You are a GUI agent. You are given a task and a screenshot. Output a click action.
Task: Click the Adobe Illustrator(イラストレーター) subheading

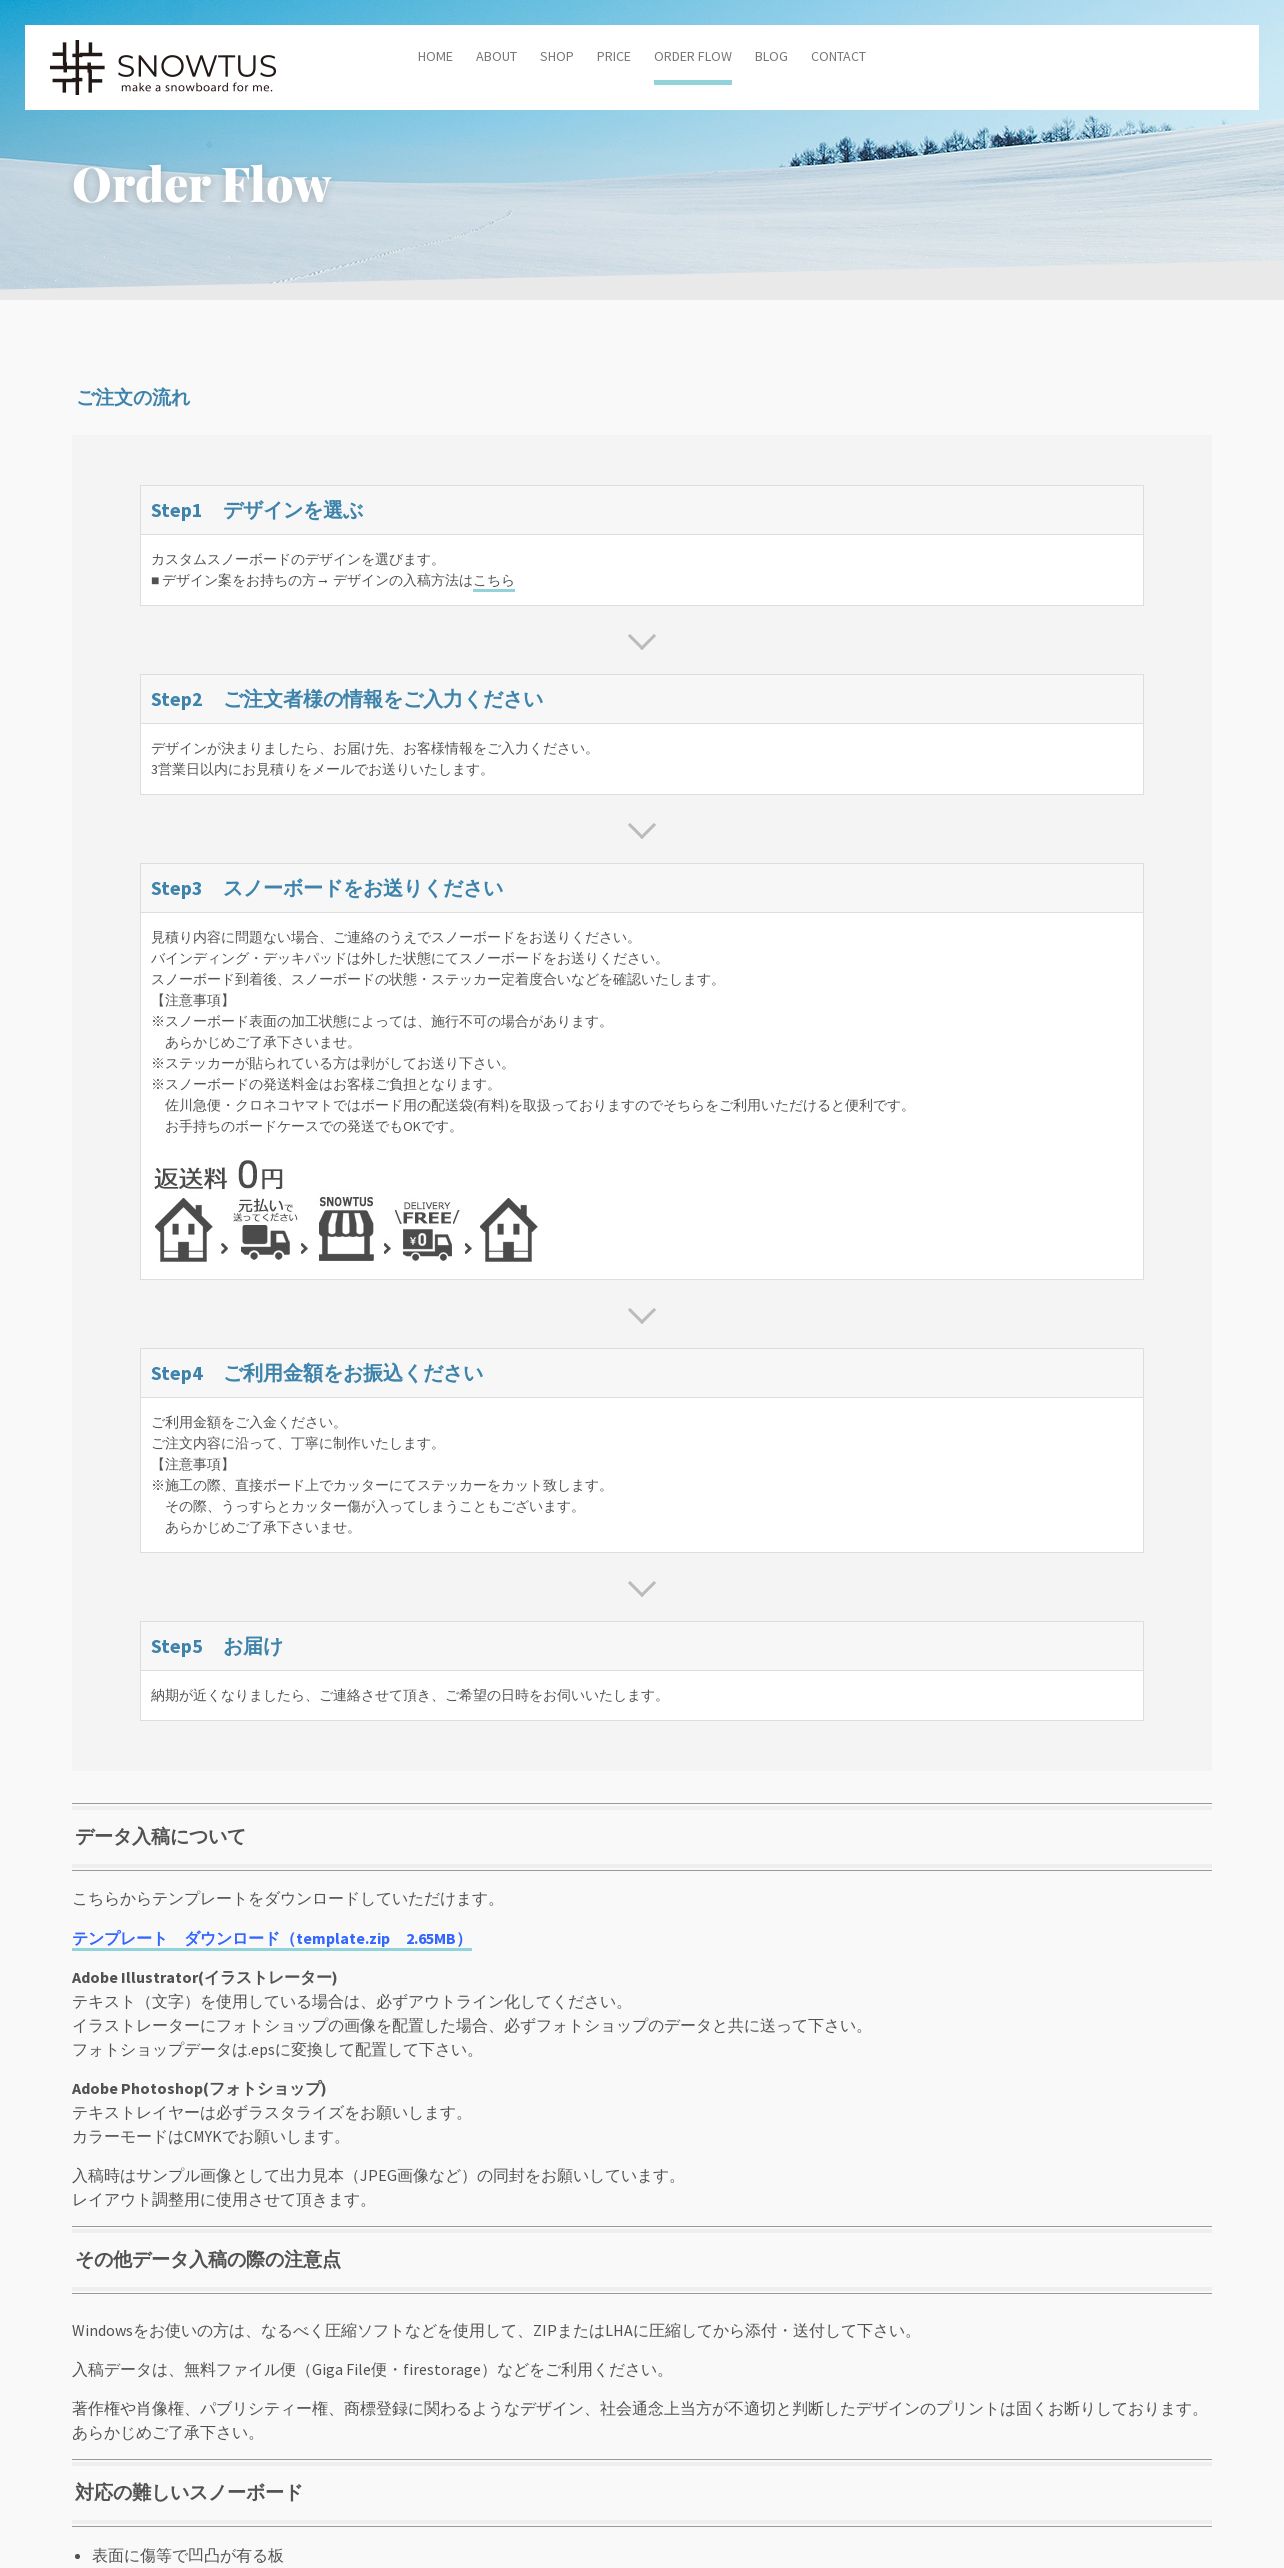click(x=205, y=1977)
